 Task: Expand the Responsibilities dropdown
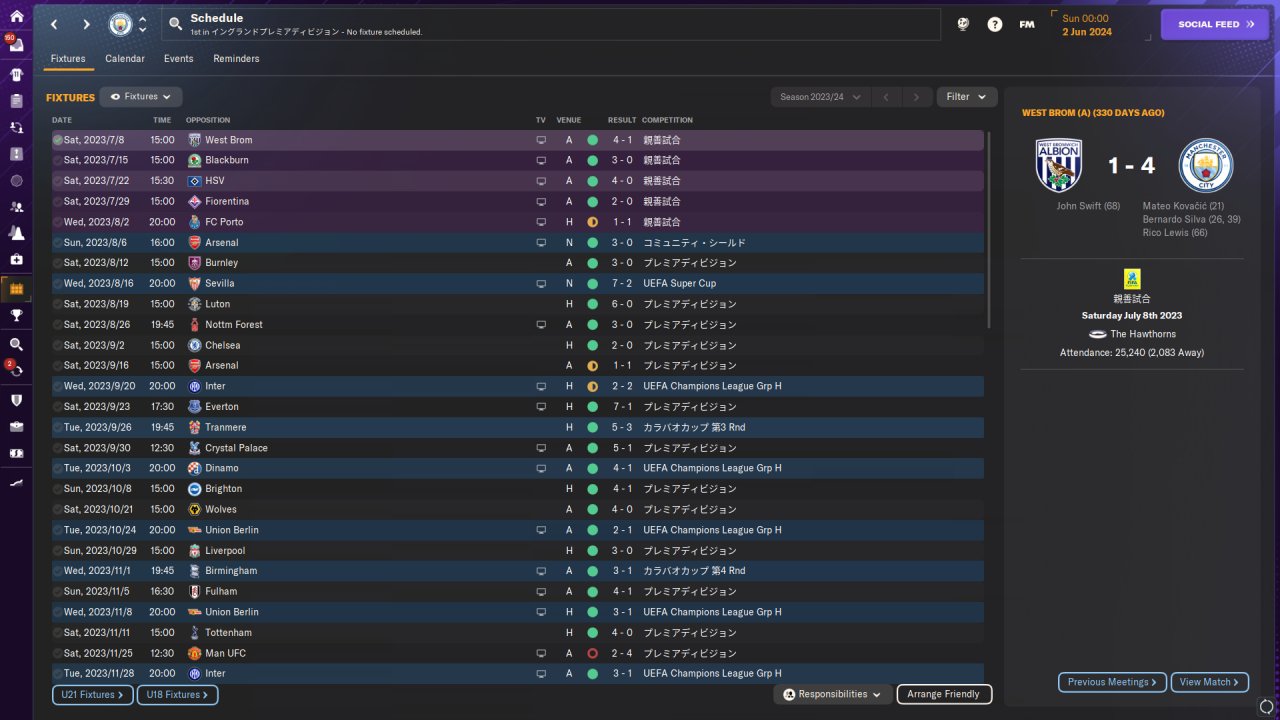(x=833, y=694)
